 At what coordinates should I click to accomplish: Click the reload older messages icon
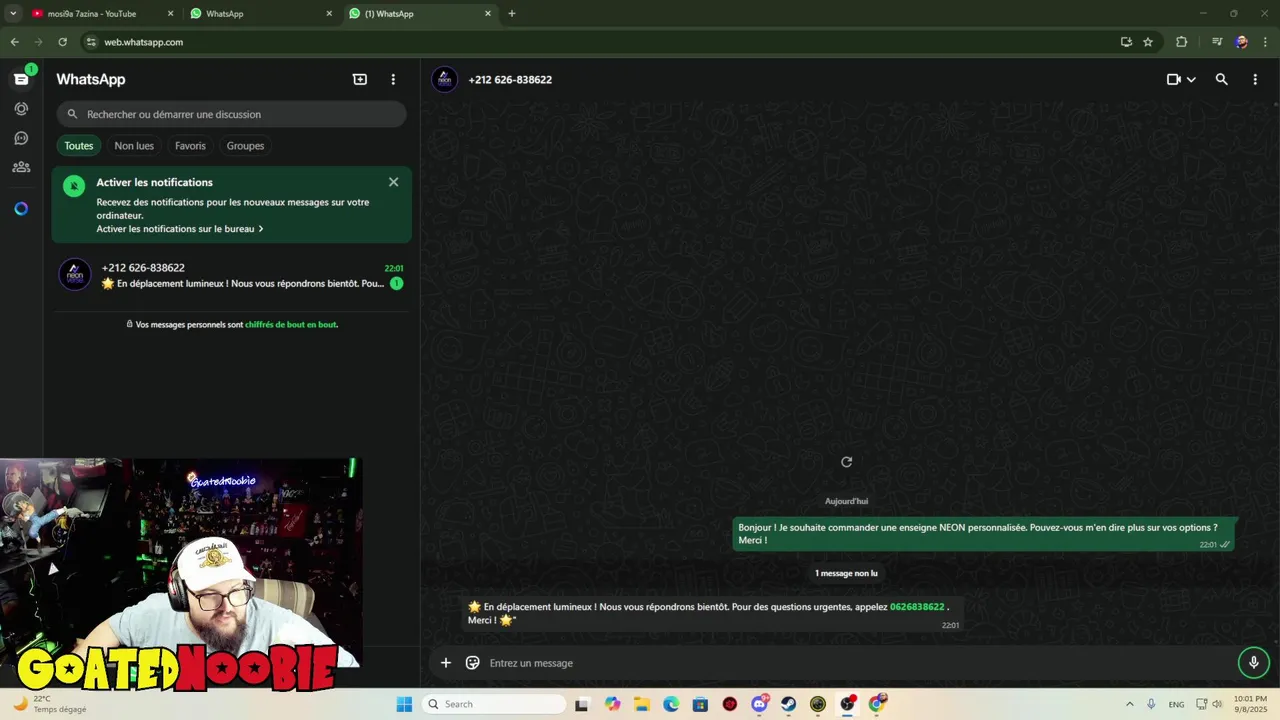(x=846, y=462)
